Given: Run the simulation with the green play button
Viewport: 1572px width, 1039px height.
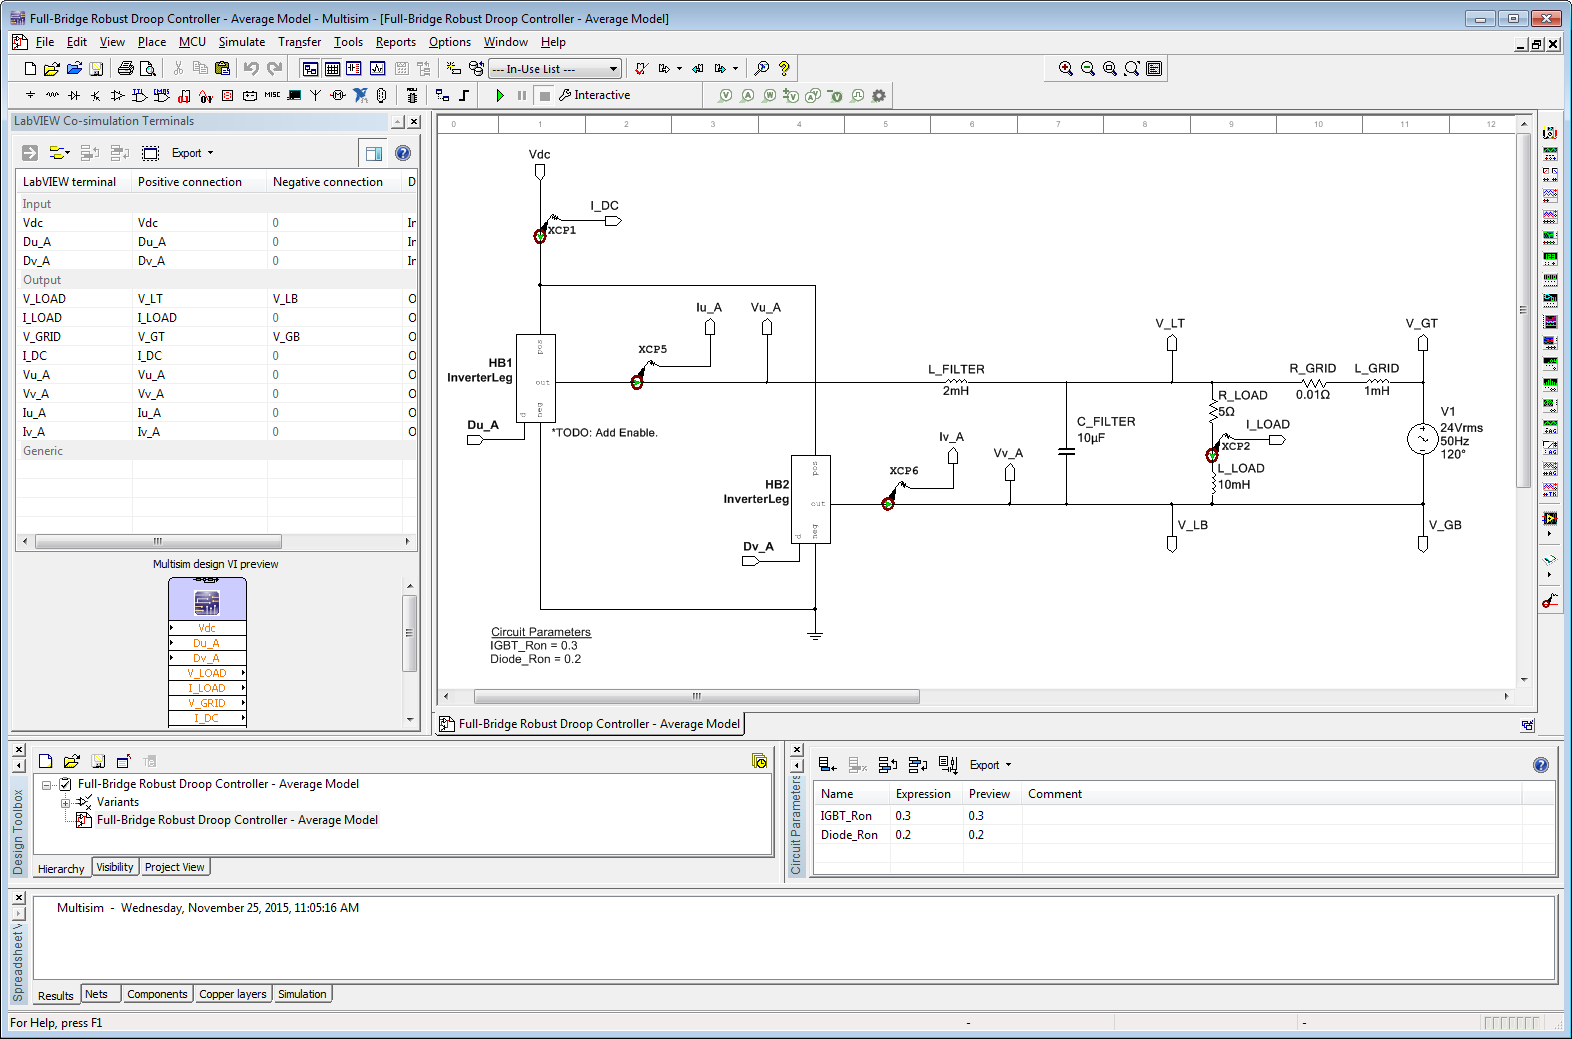Looking at the screenshot, I should pos(500,96).
